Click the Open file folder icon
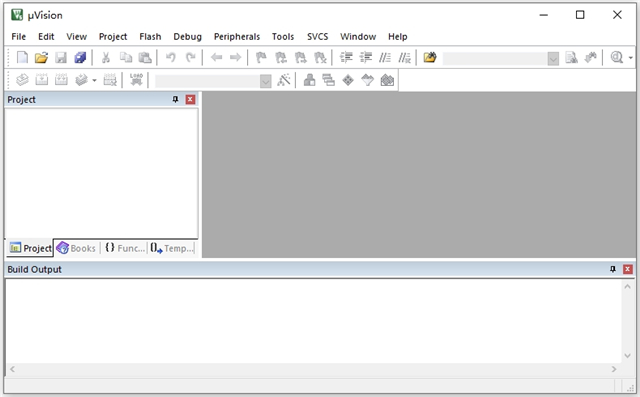This screenshot has width=640, height=397. pos(41,58)
